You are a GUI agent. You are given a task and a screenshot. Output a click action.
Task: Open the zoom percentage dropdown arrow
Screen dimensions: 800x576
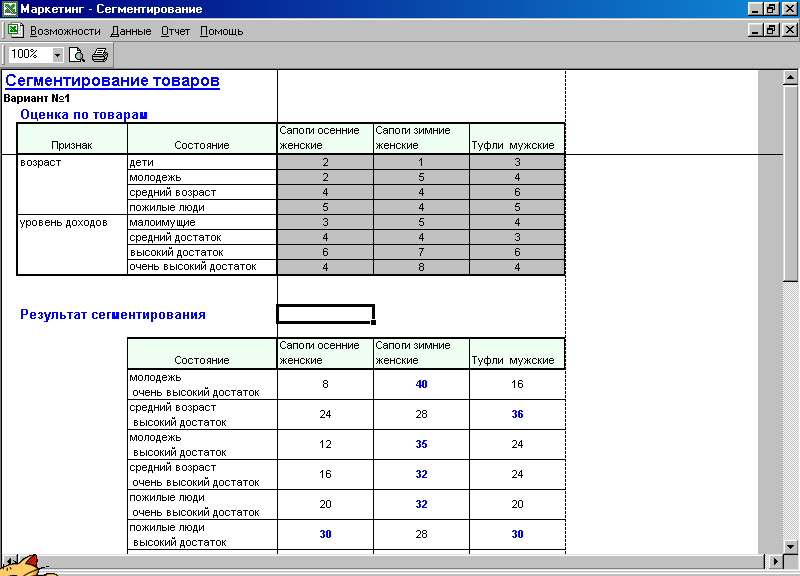pos(57,55)
